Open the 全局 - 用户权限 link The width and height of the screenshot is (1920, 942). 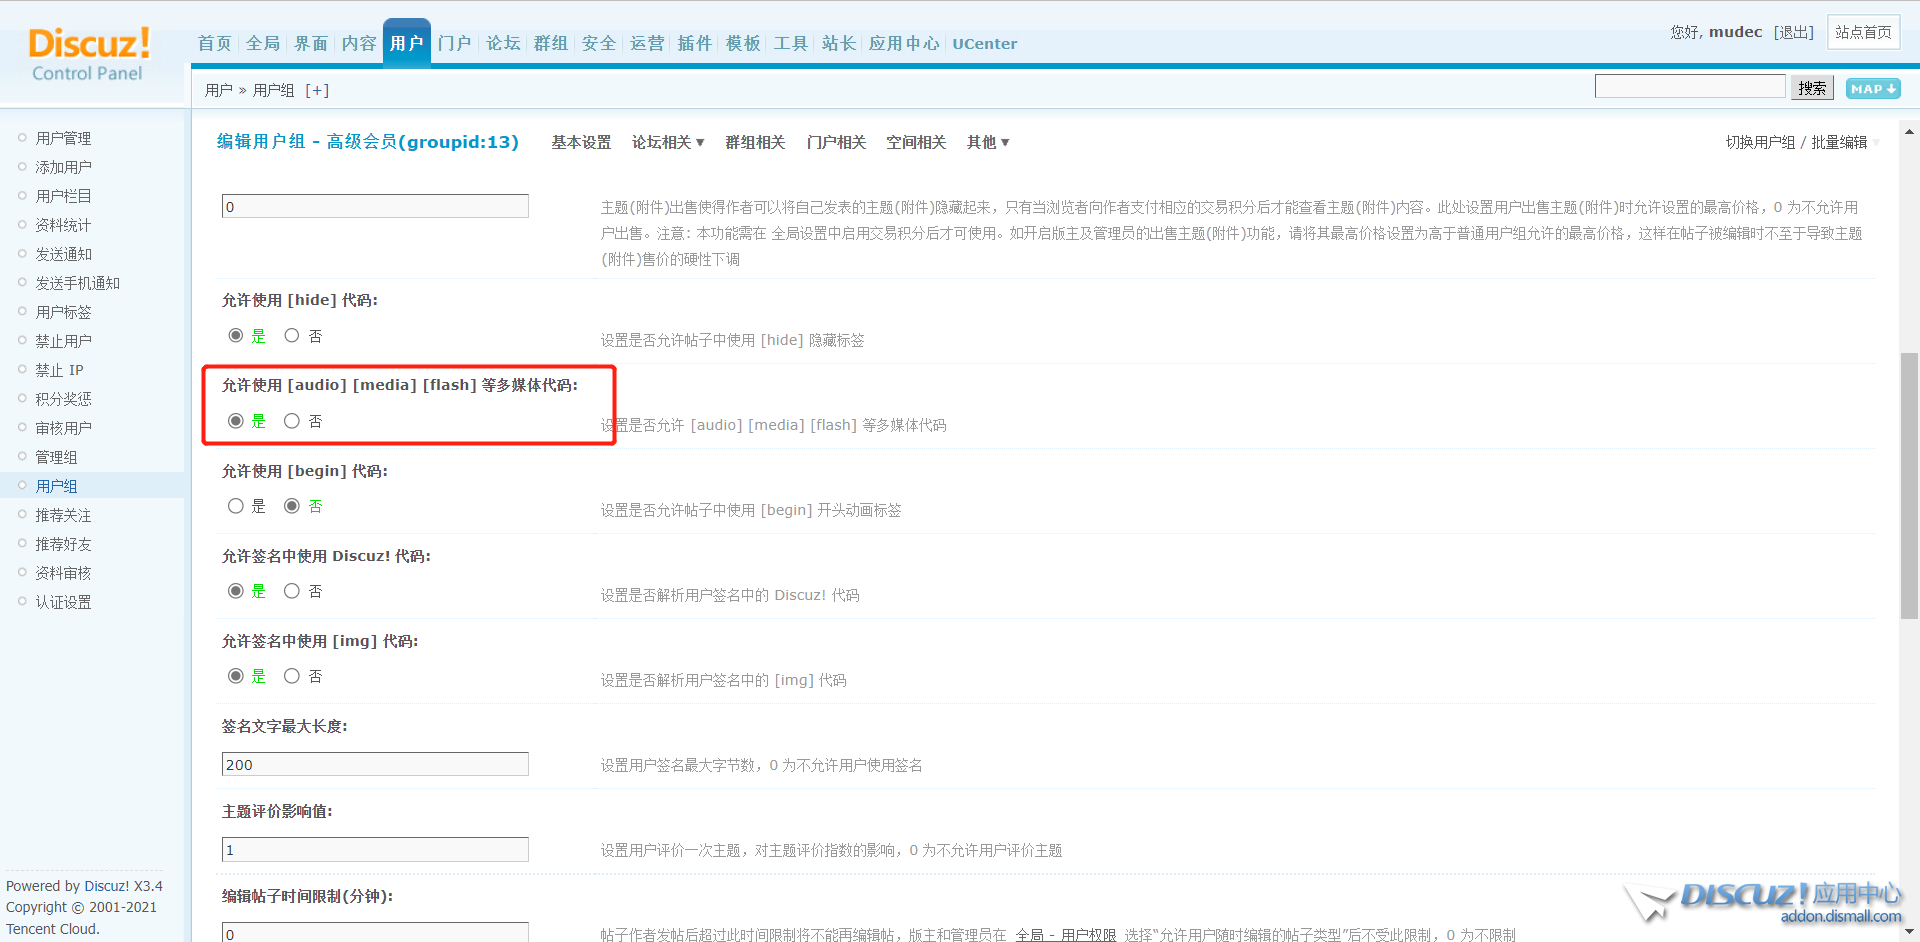[1065, 934]
